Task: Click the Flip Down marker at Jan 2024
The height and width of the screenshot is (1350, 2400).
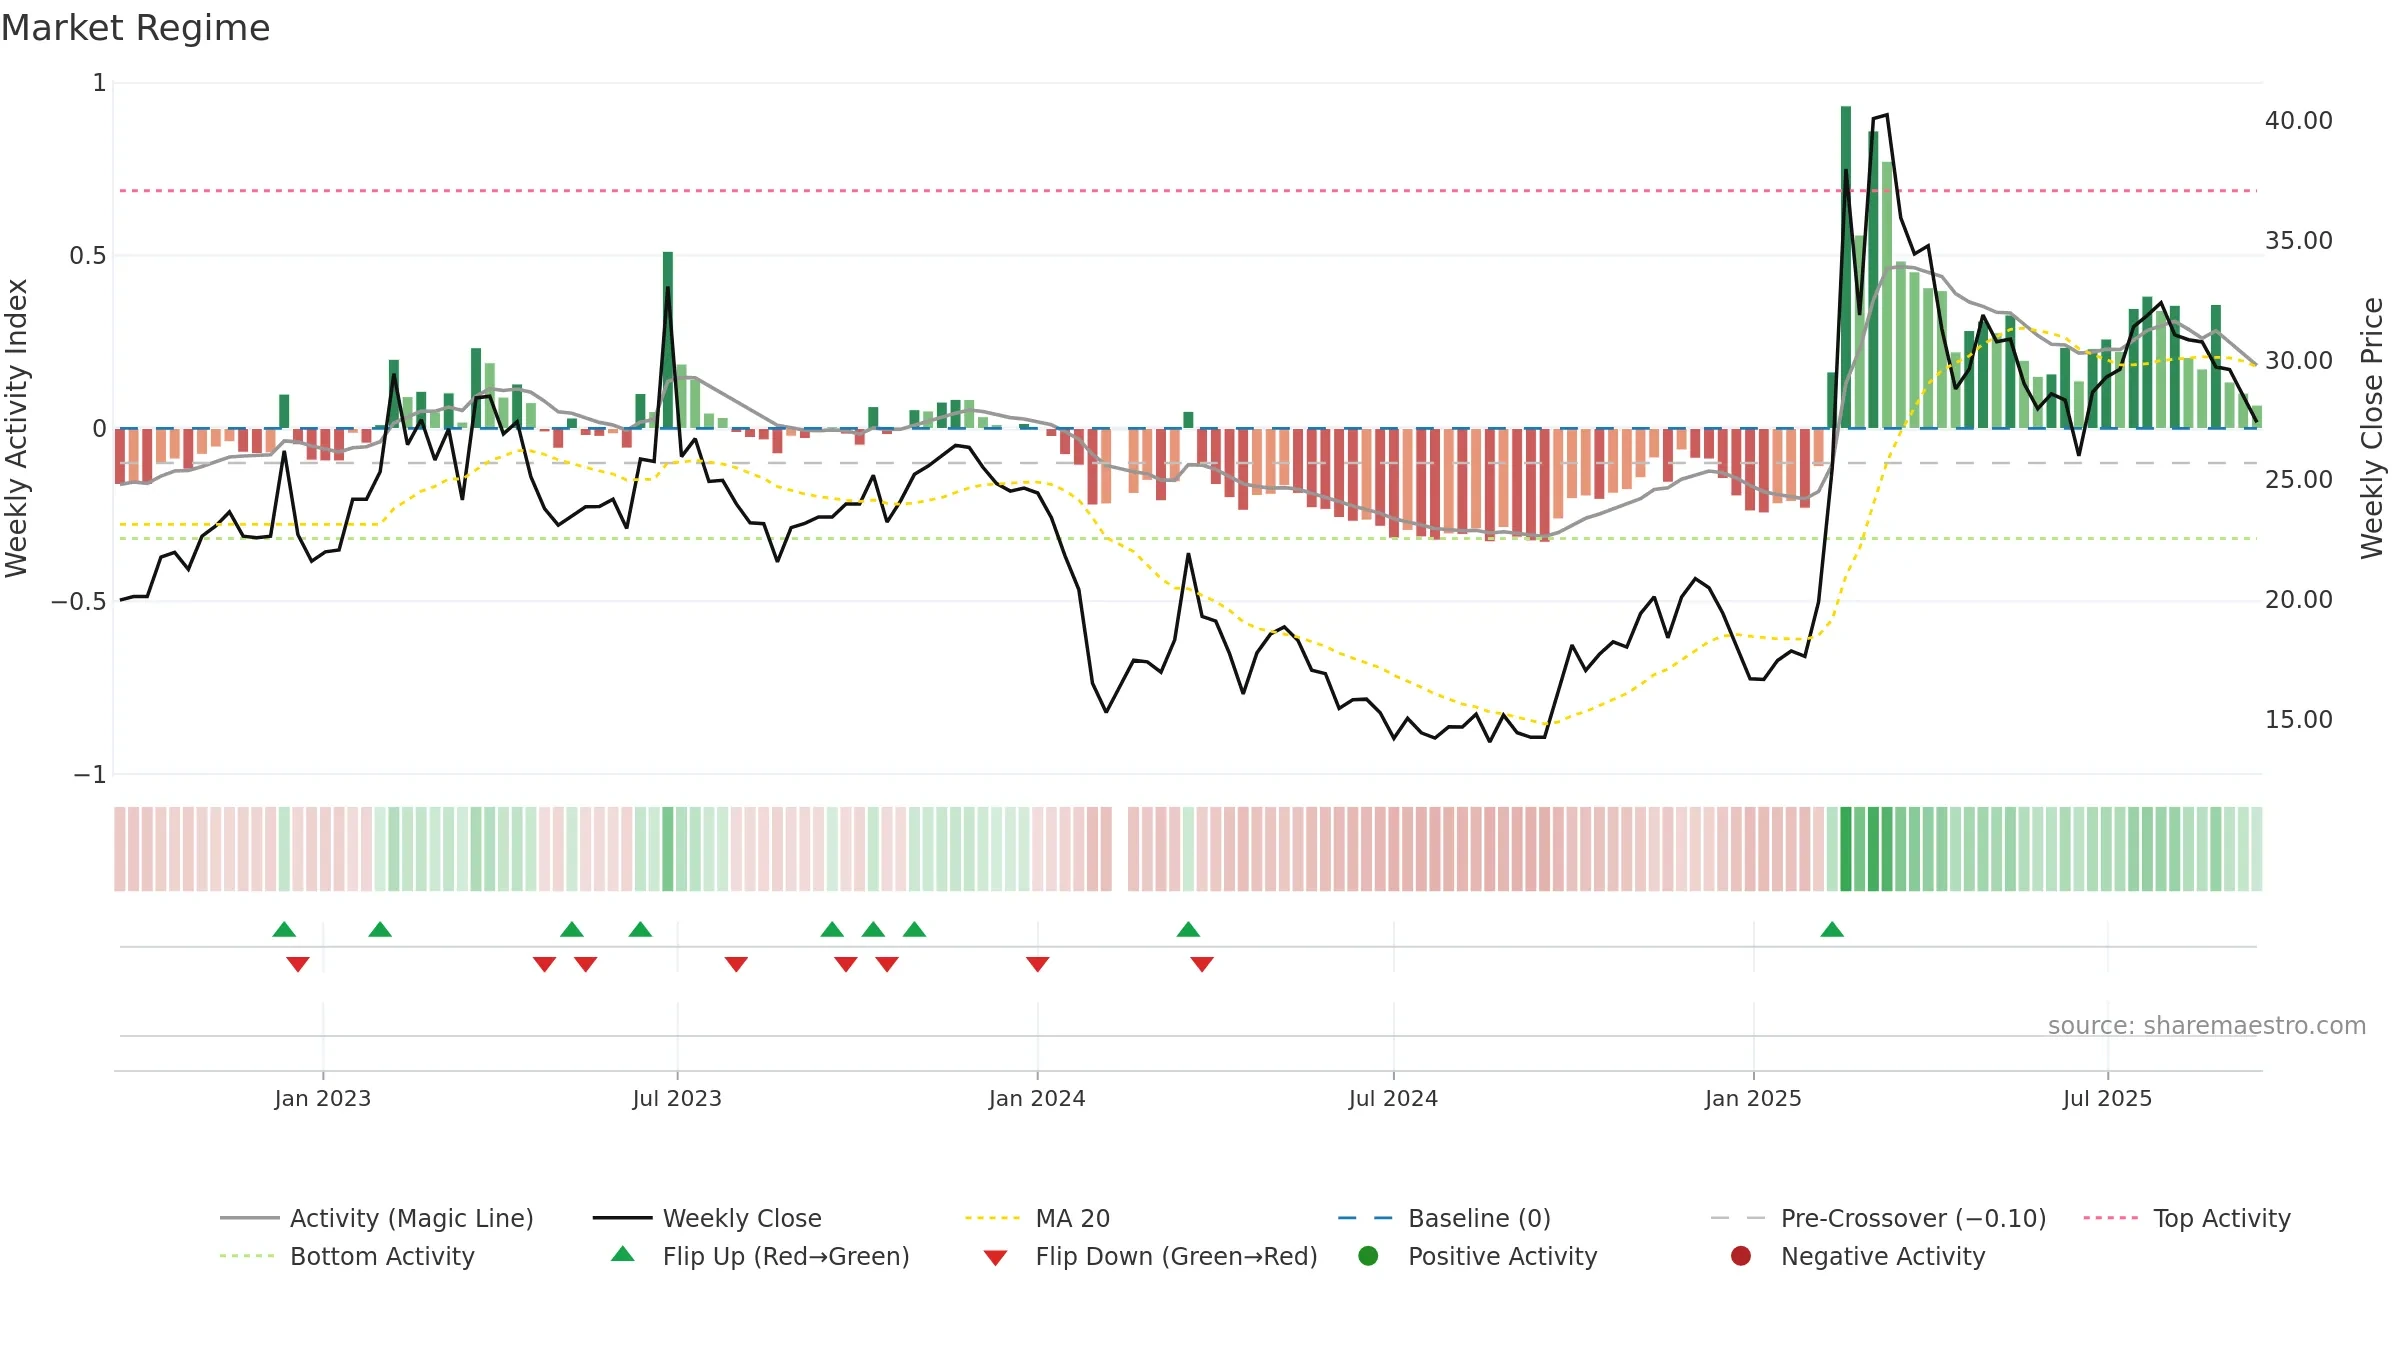Action: pos(1037,964)
